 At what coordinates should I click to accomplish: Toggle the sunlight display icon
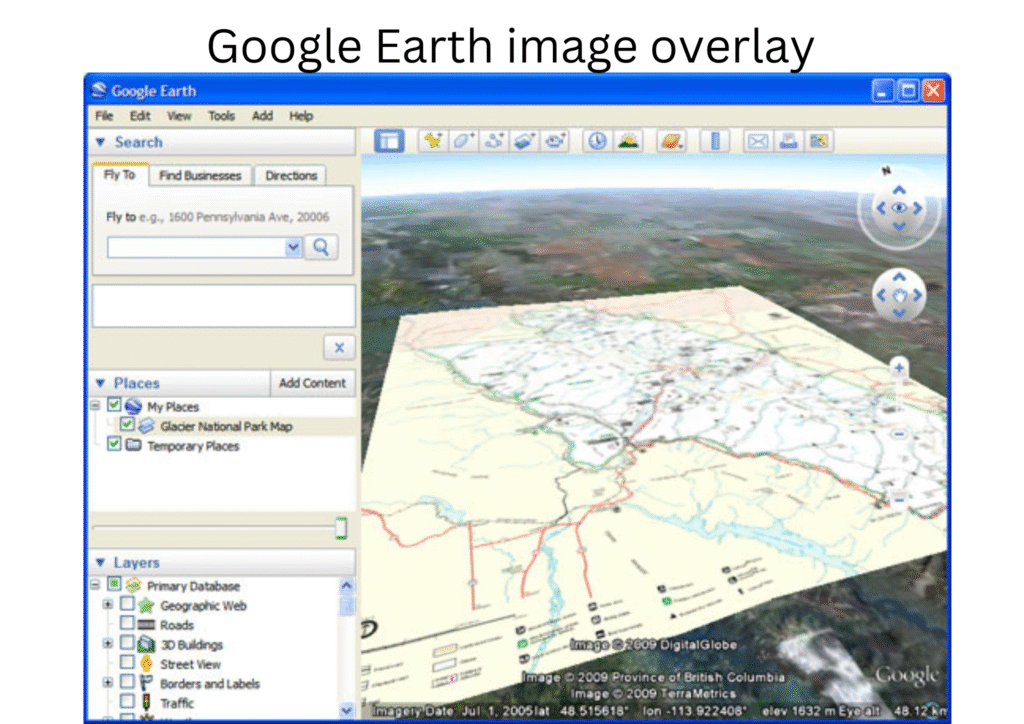coord(628,141)
